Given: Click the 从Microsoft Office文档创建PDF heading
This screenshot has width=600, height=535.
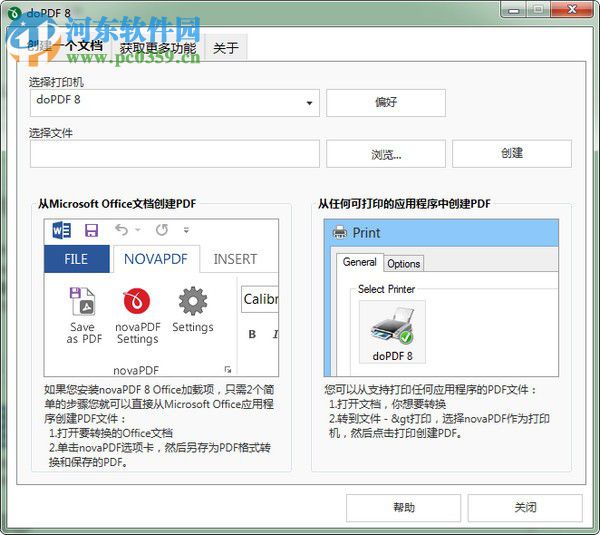Looking at the screenshot, I should click(x=117, y=204).
